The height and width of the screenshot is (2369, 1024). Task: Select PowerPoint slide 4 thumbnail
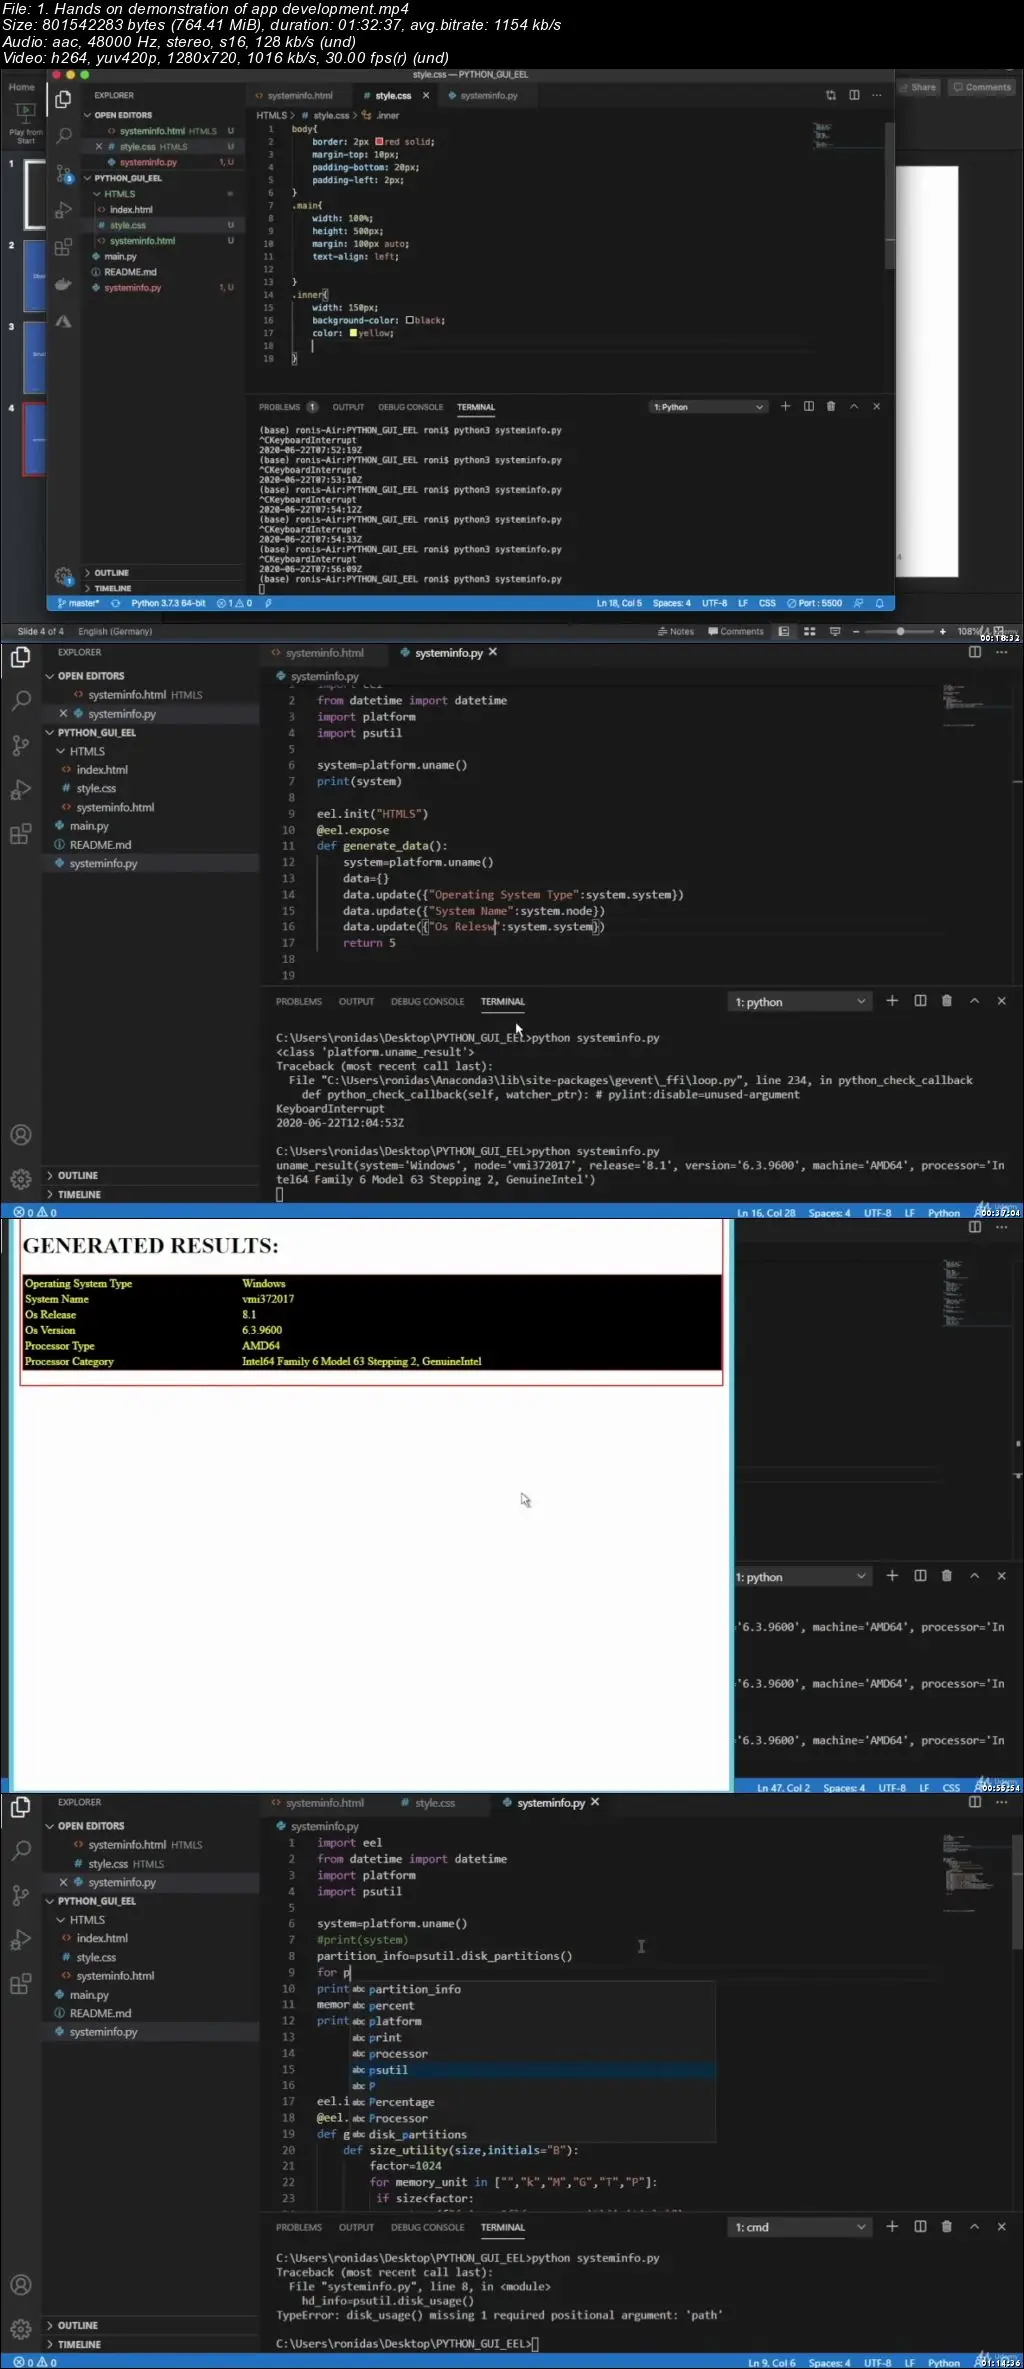[x=34, y=439]
